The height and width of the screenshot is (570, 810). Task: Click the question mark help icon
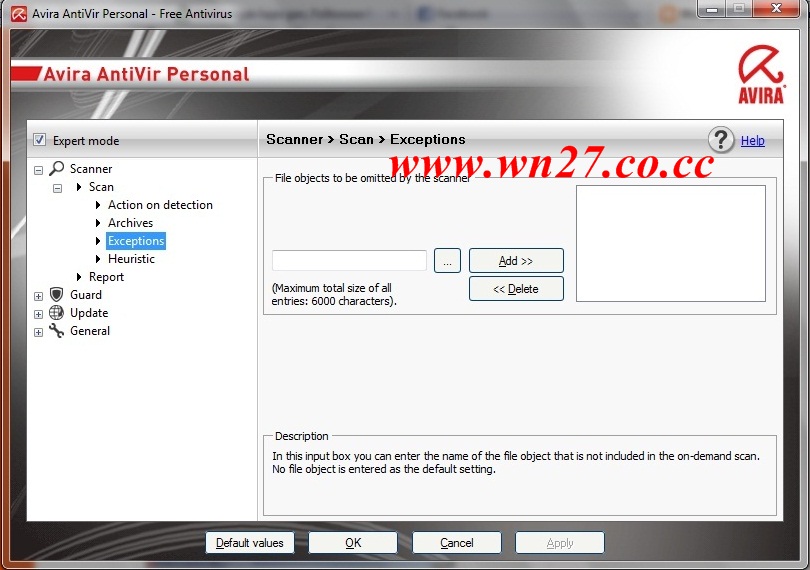pyautogui.click(x=721, y=140)
